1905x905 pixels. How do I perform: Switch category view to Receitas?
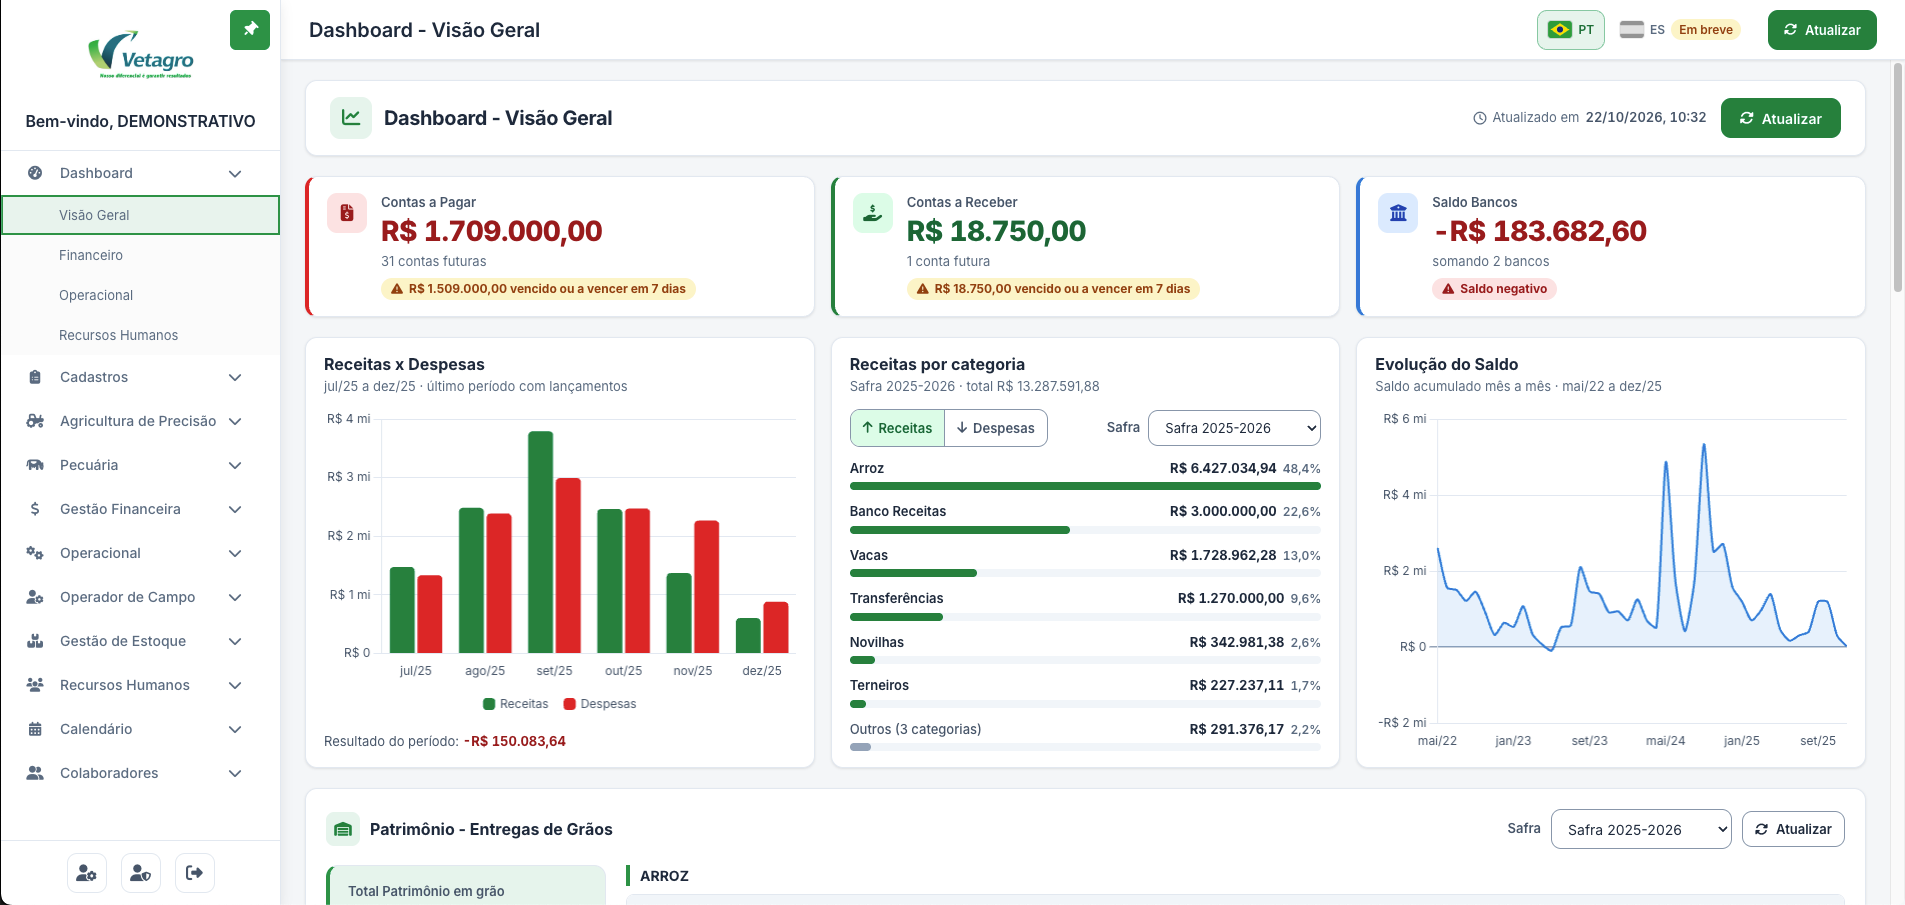point(897,428)
